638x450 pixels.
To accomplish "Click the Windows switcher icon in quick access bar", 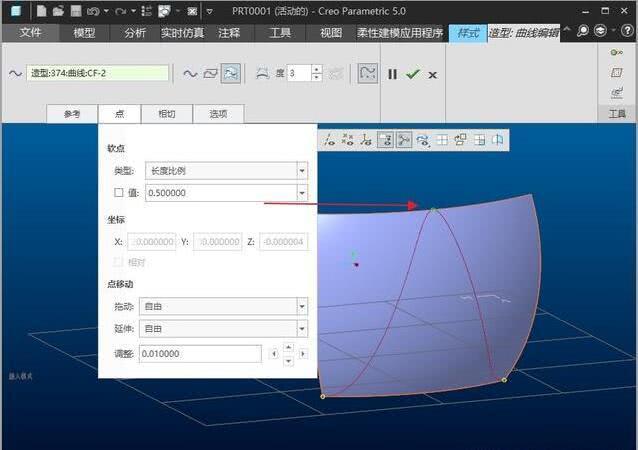I will pyautogui.click(x=164, y=11).
